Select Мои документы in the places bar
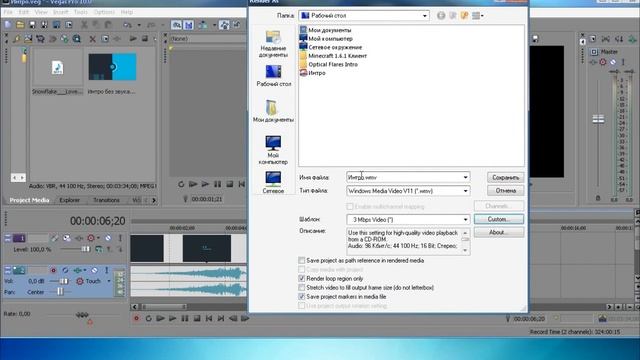This screenshot has height=360, width=640. coord(273,111)
